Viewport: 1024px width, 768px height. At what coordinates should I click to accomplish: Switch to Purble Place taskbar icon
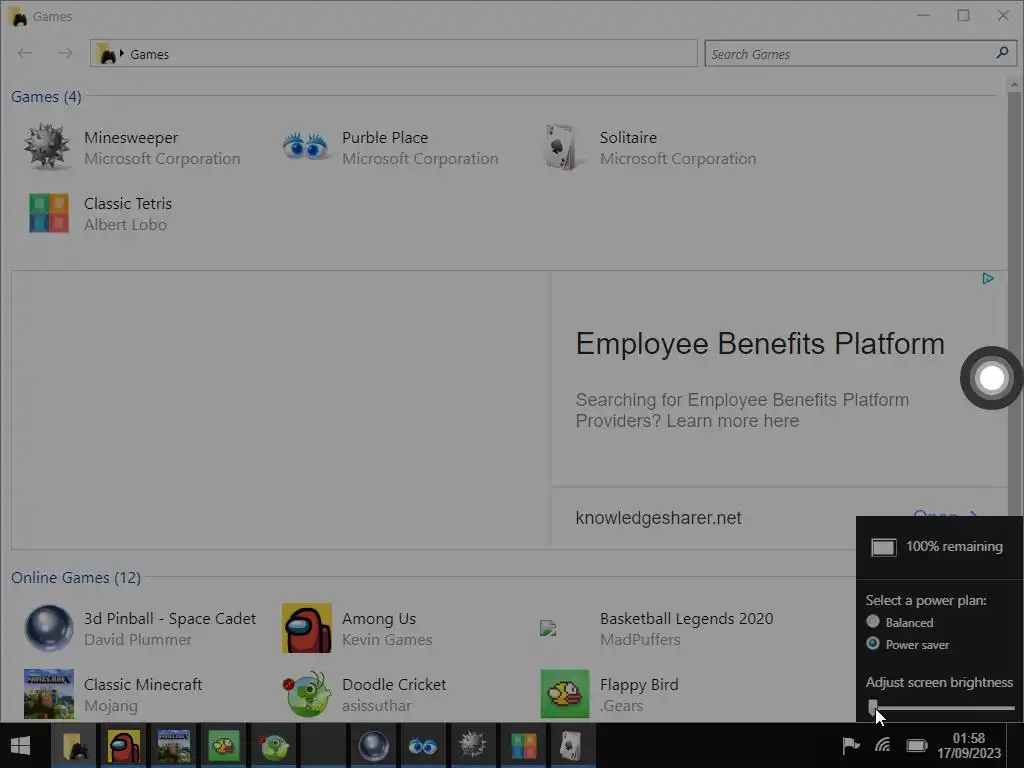[x=423, y=745]
